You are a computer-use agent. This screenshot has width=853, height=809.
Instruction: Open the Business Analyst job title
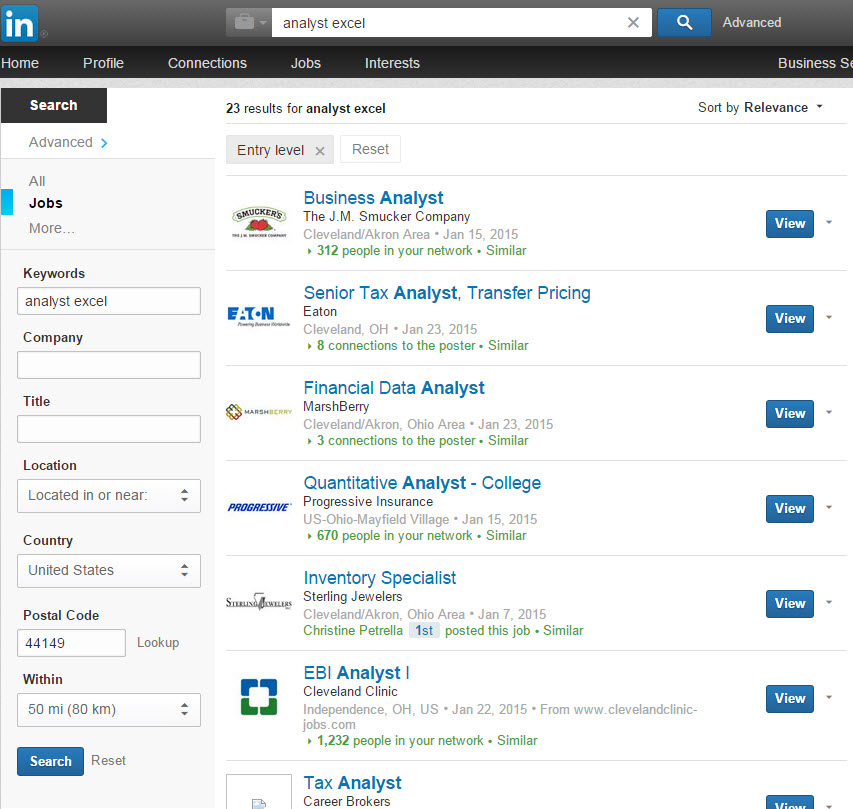click(x=373, y=197)
